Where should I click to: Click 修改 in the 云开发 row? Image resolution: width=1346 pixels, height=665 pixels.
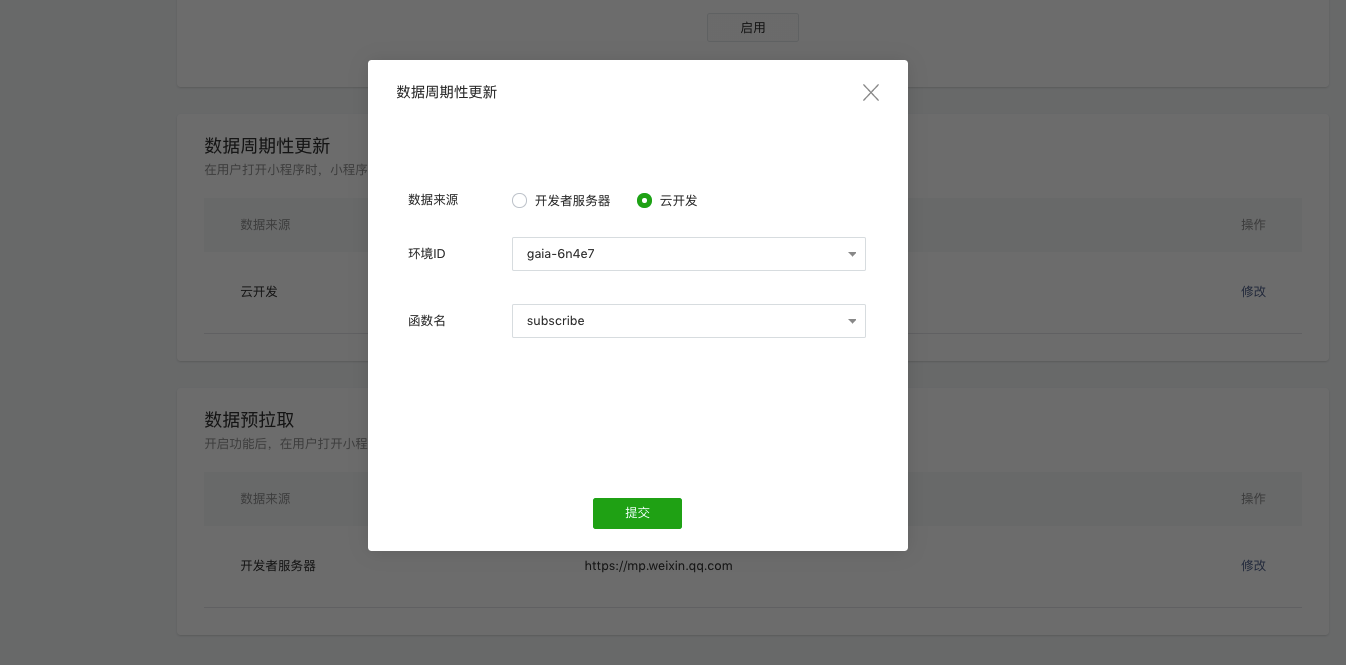click(x=1253, y=292)
